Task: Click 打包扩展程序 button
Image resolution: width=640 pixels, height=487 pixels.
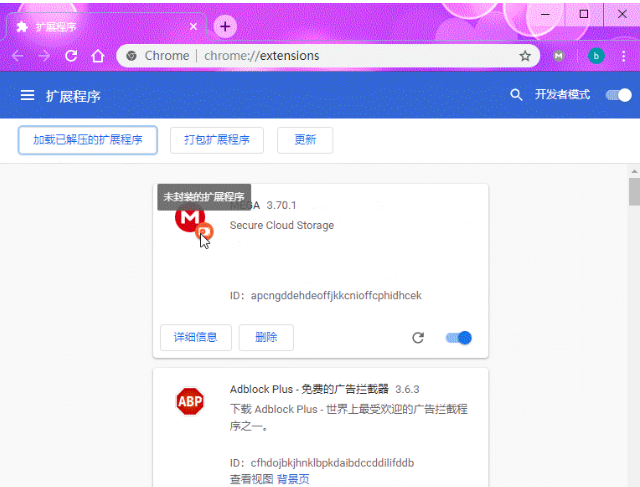Action: [217, 140]
